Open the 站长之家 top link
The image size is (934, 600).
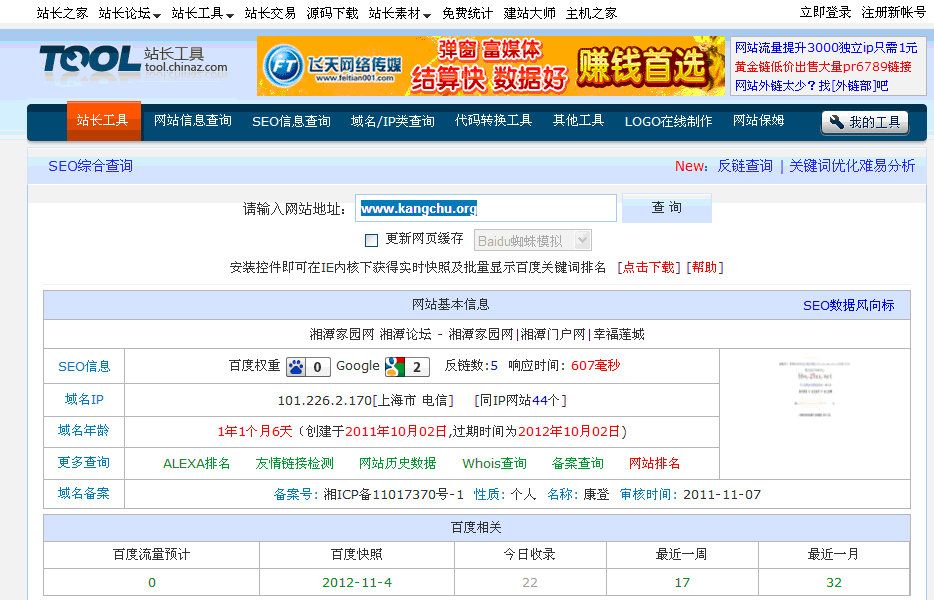click(x=62, y=13)
